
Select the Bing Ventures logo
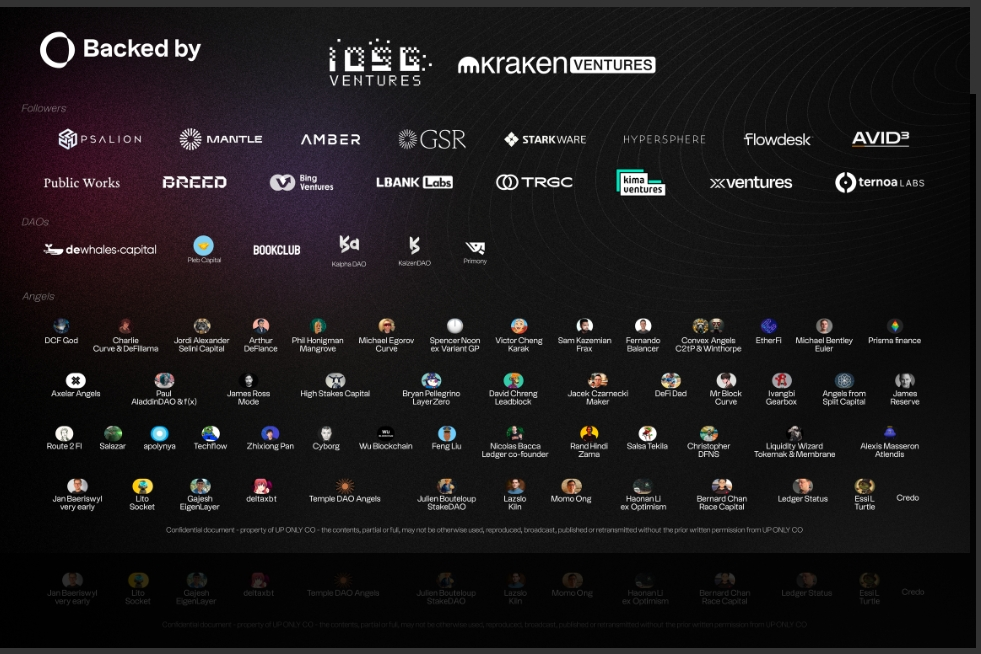coord(302,182)
